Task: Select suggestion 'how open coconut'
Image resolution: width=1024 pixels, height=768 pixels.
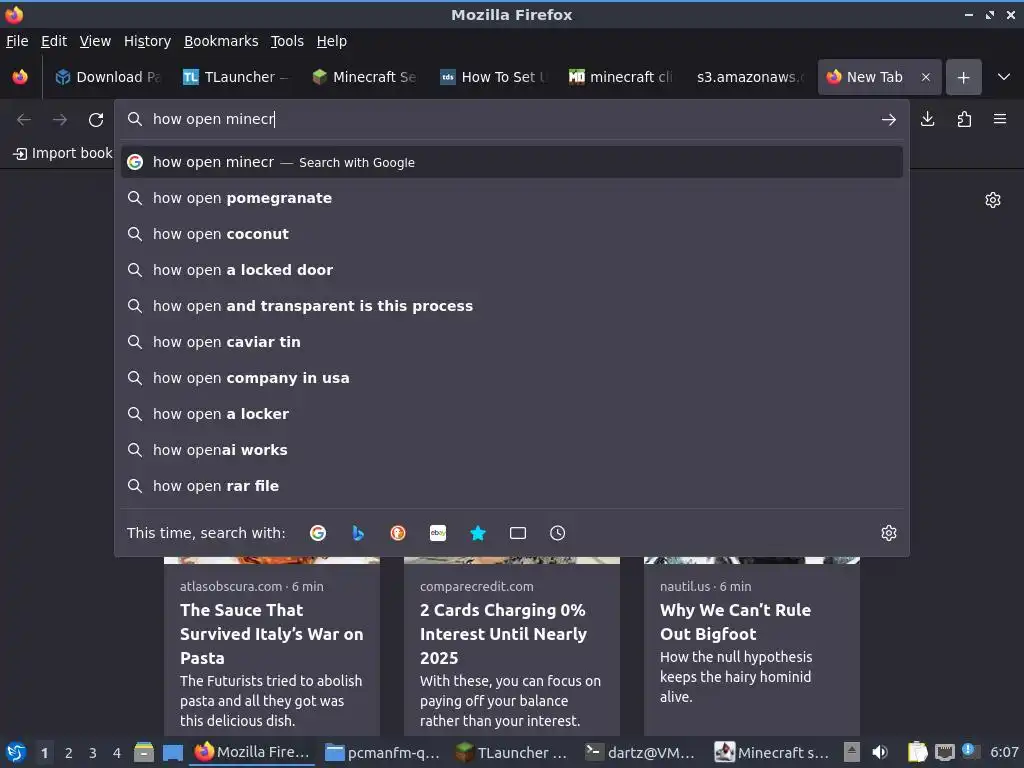Action: tap(511, 234)
